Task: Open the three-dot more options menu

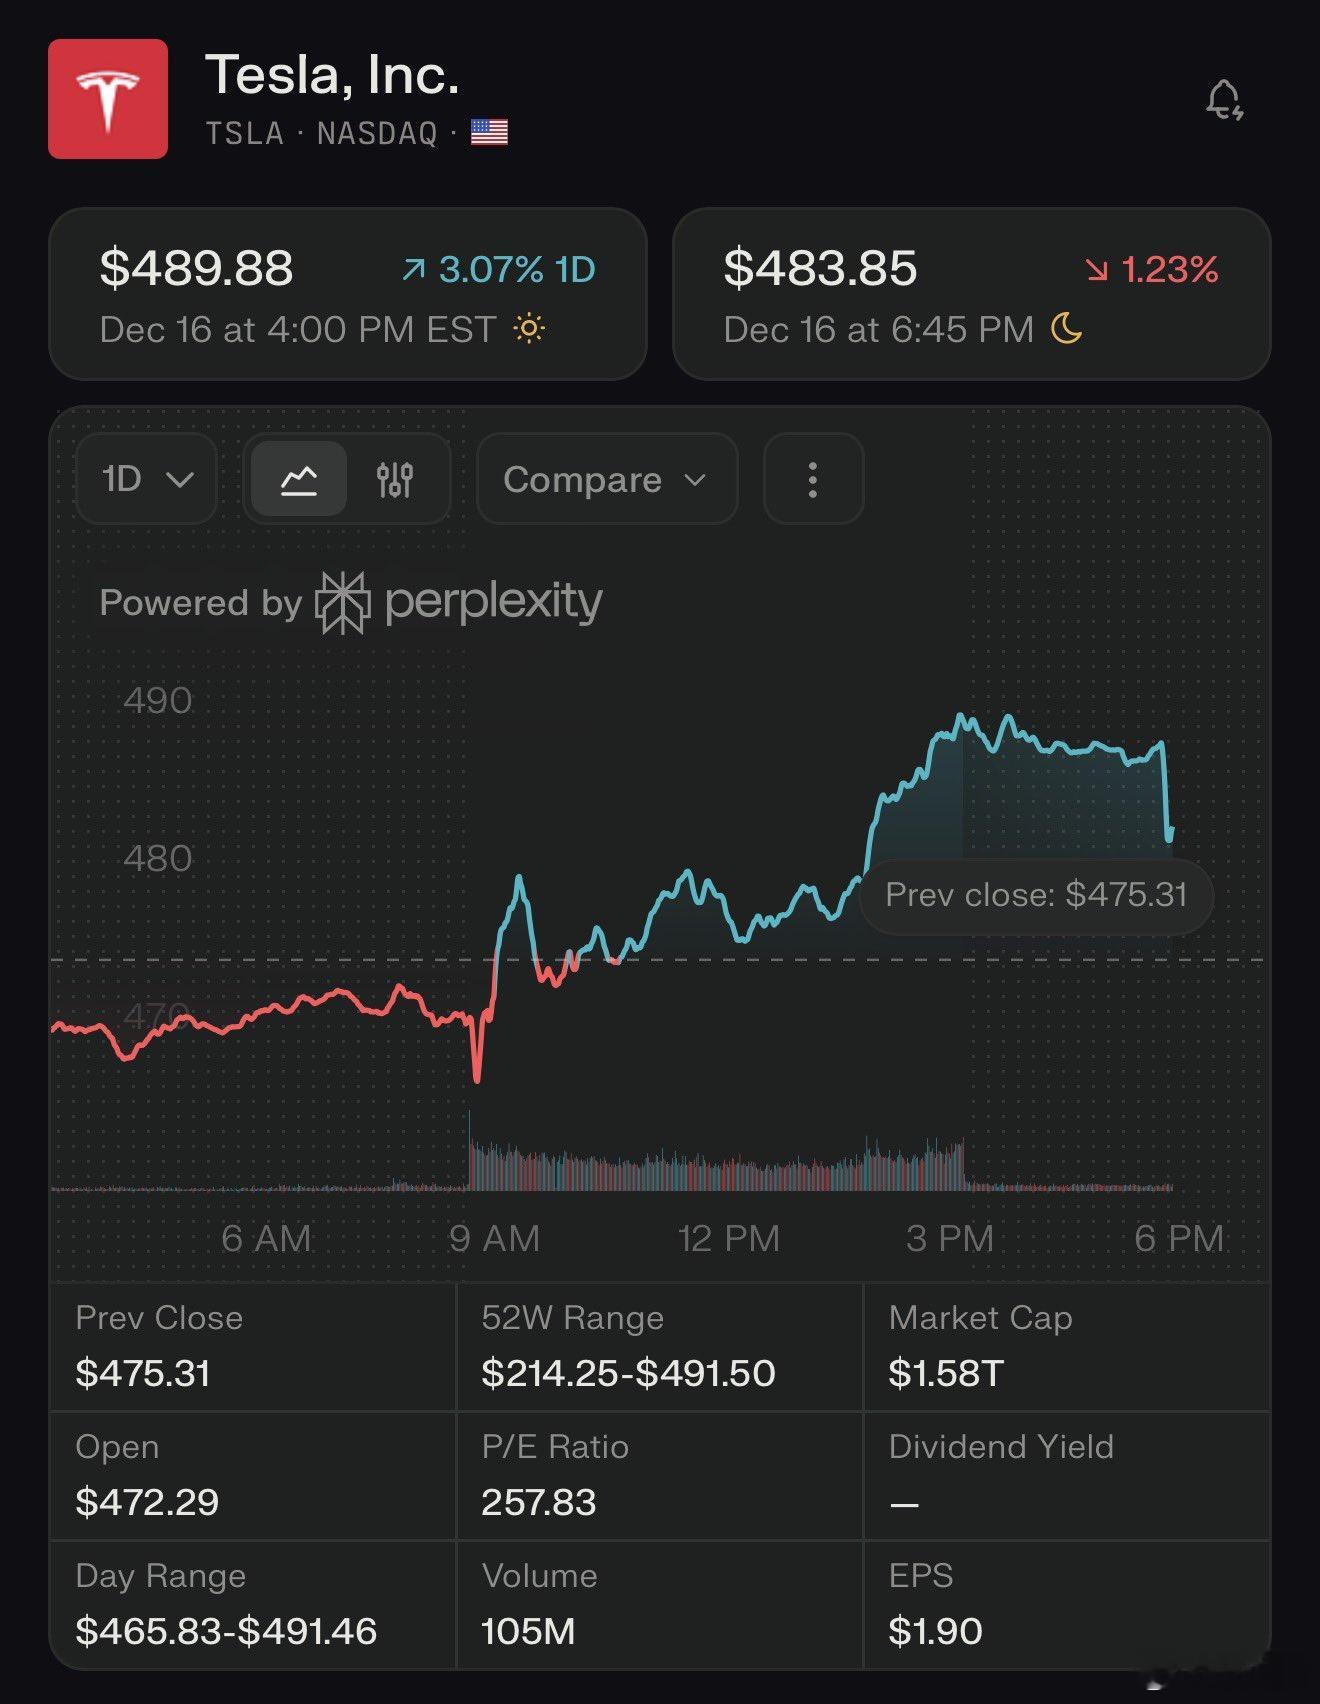Action: coord(812,480)
